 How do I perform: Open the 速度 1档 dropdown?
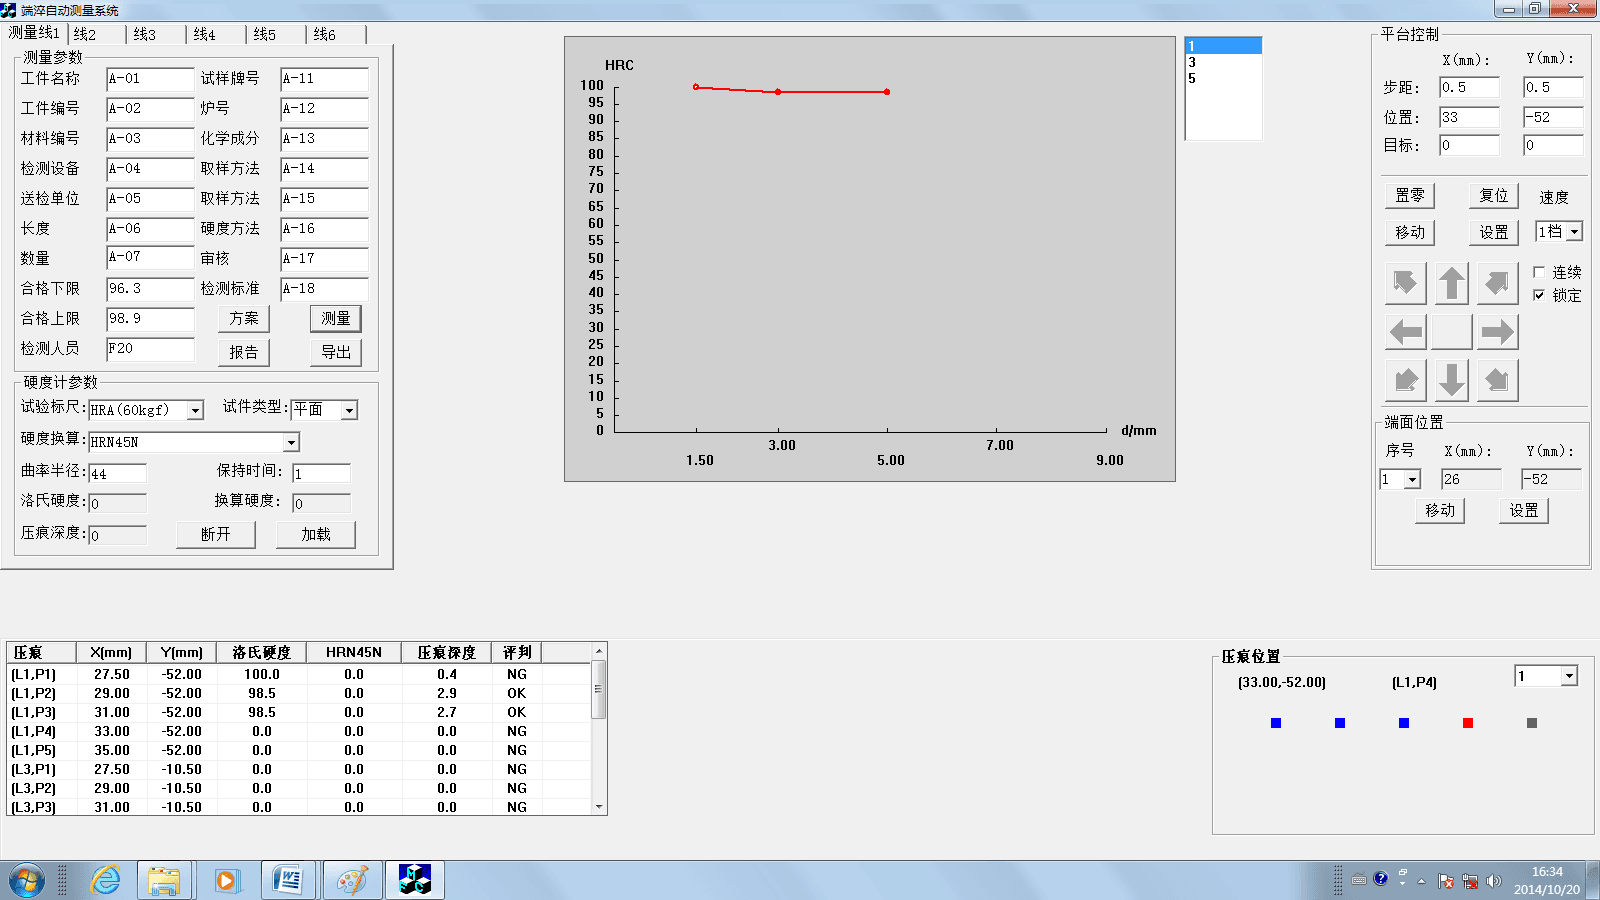pyautogui.click(x=1574, y=232)
